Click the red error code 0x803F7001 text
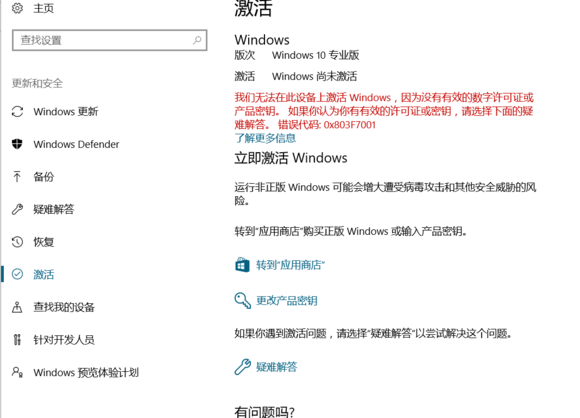 [350, 125]
